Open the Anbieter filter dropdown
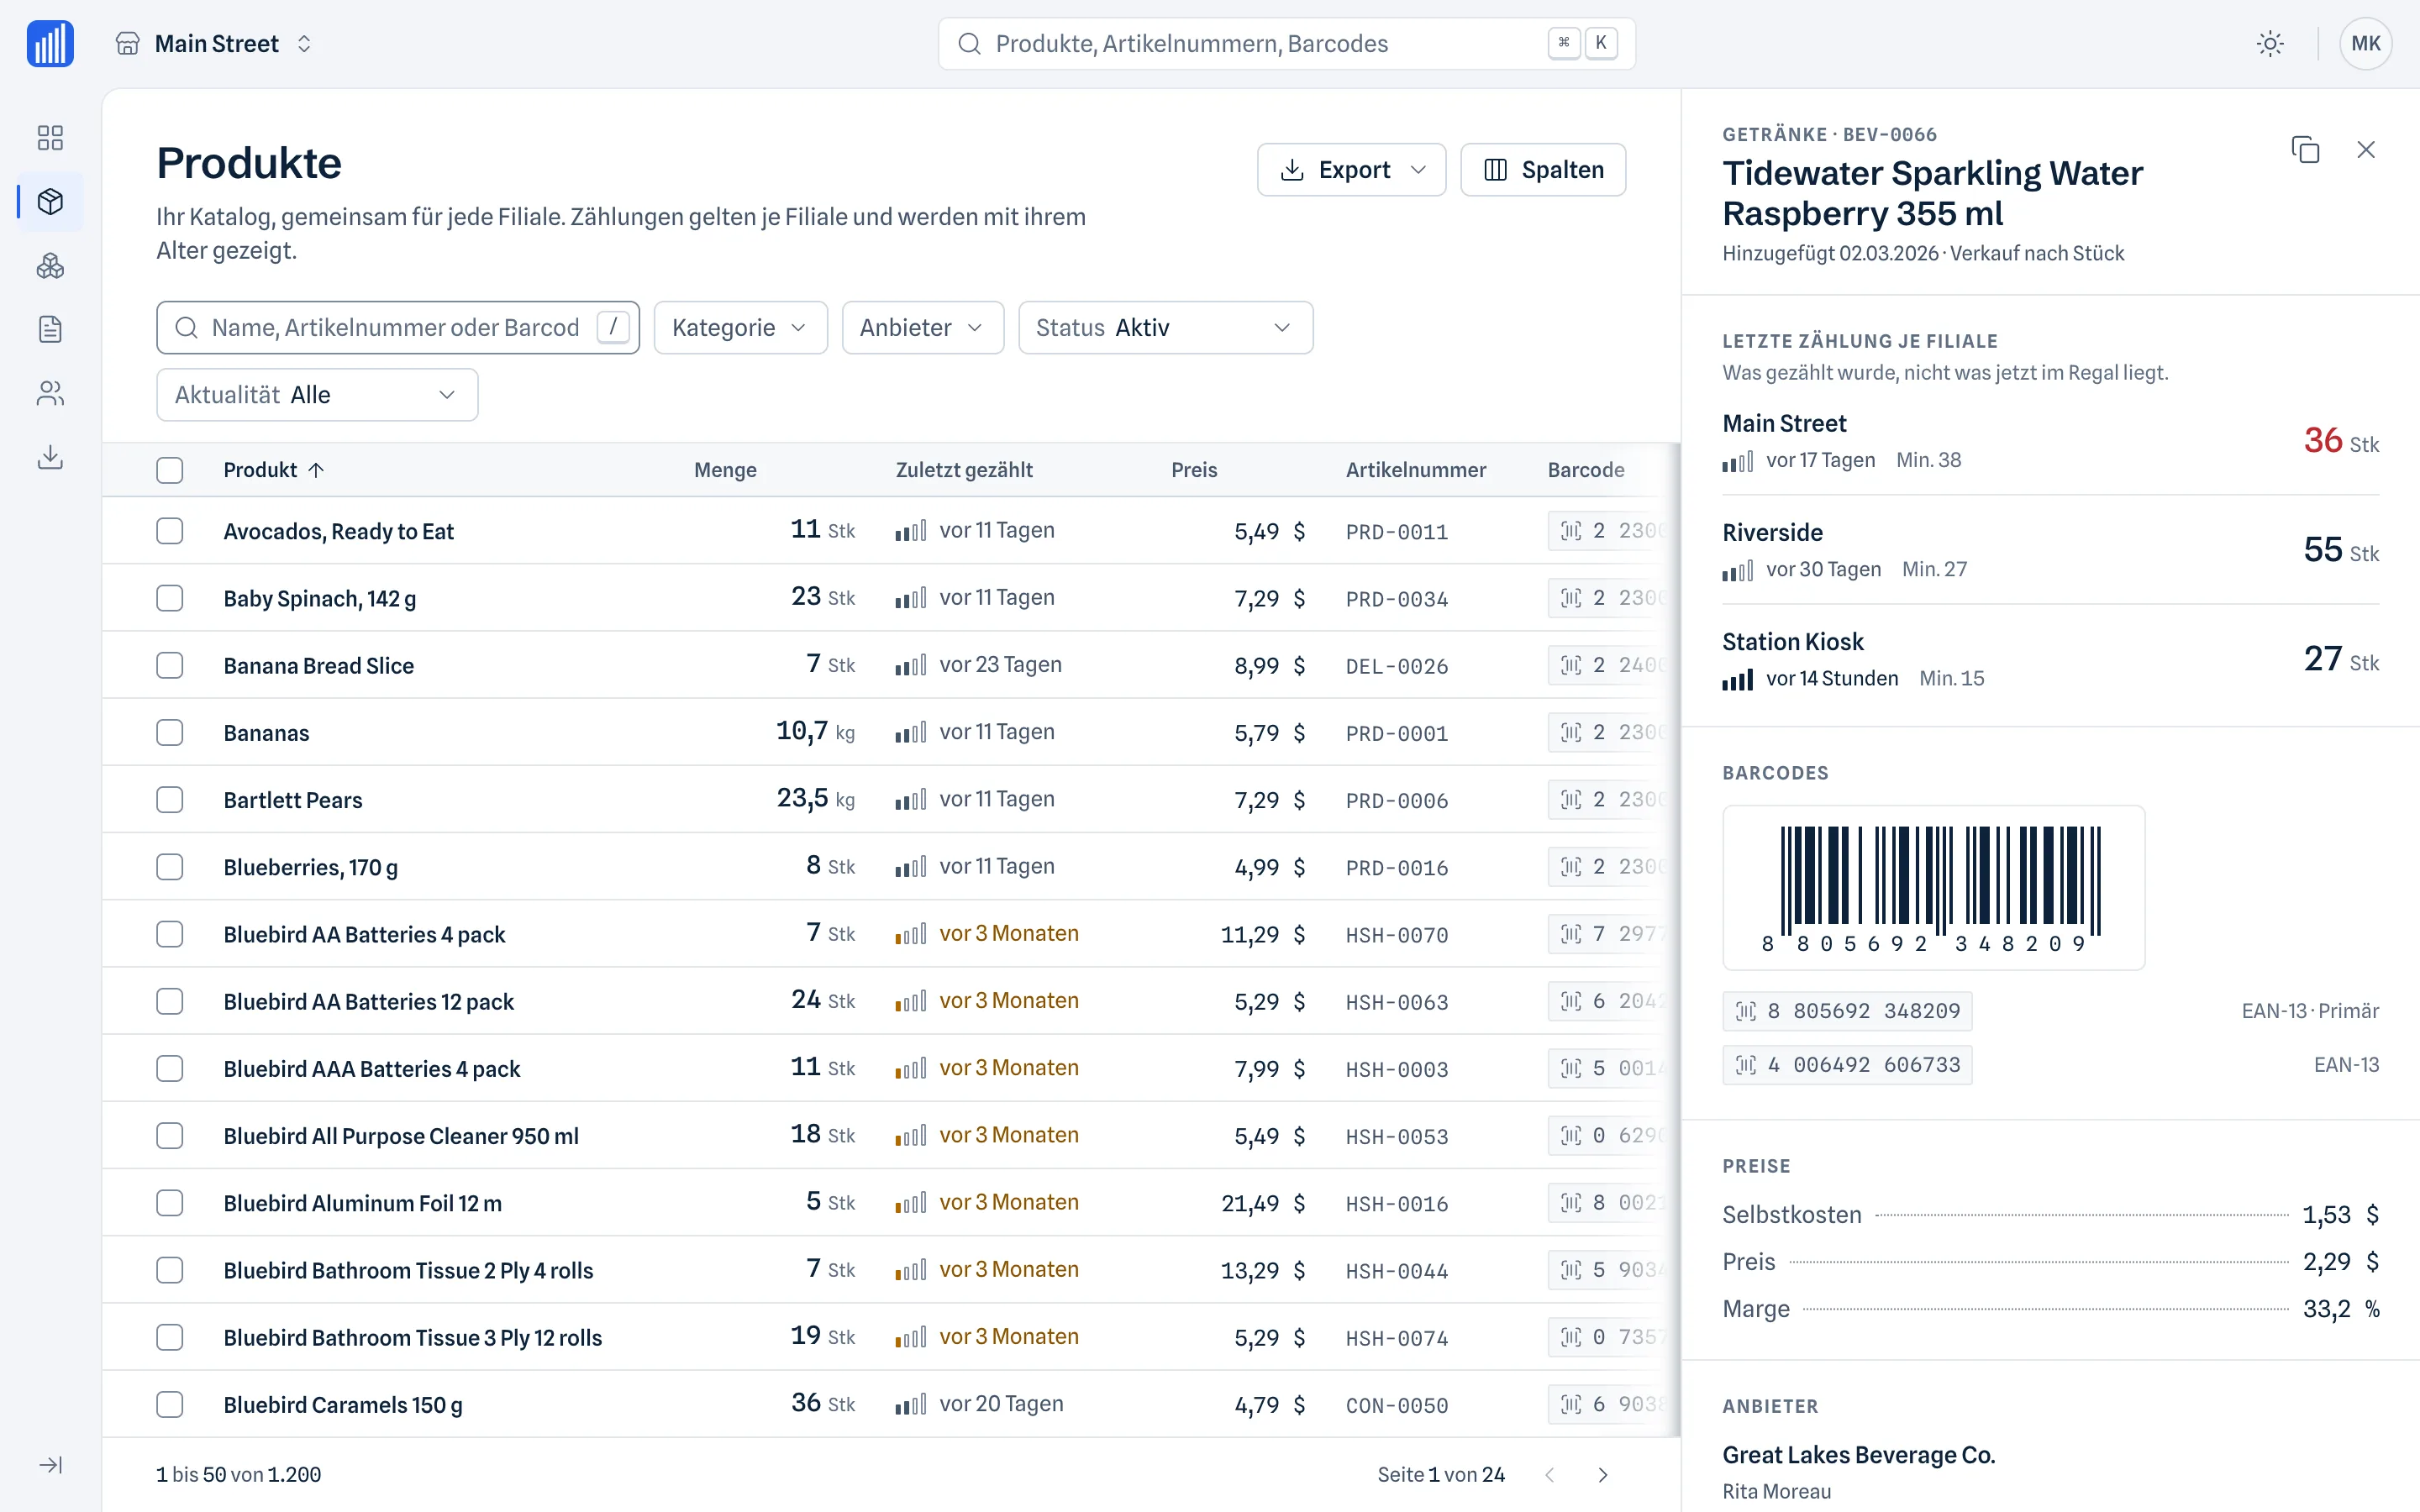2420x1512 pixels. pyautogui.click(x=922, y=328)
